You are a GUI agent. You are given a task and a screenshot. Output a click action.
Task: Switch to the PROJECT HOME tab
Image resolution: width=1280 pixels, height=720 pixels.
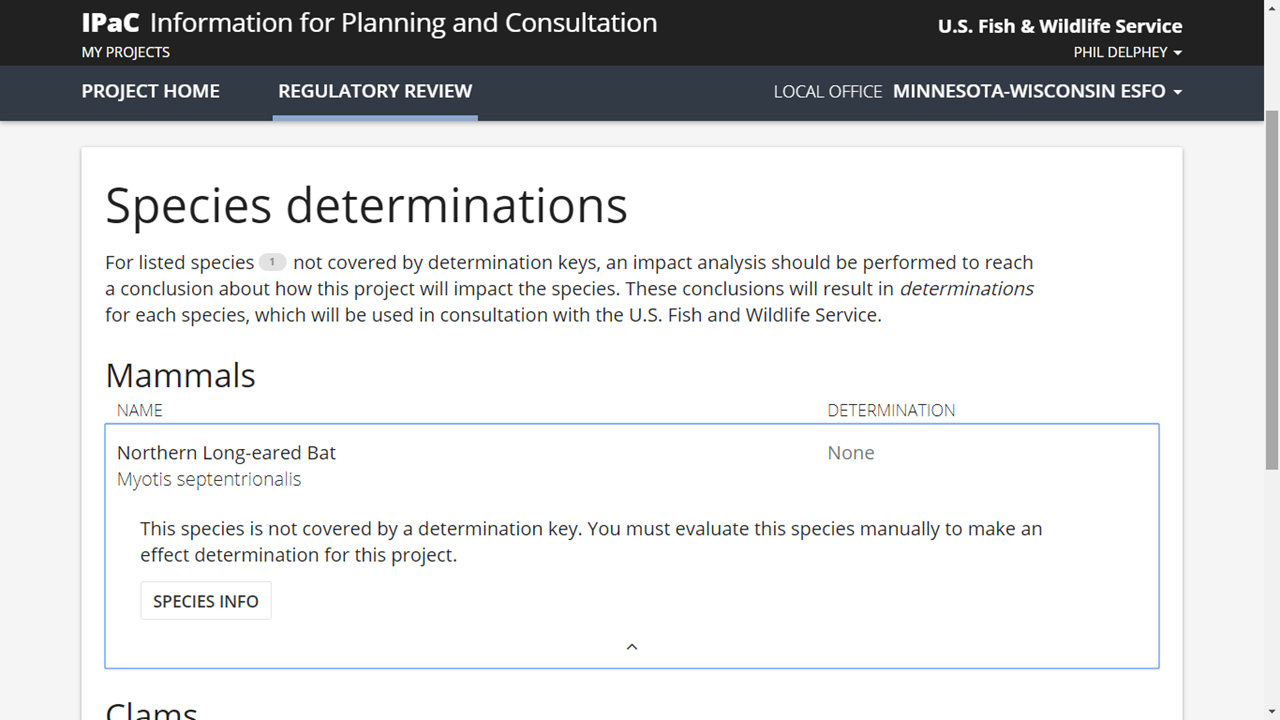151,91
